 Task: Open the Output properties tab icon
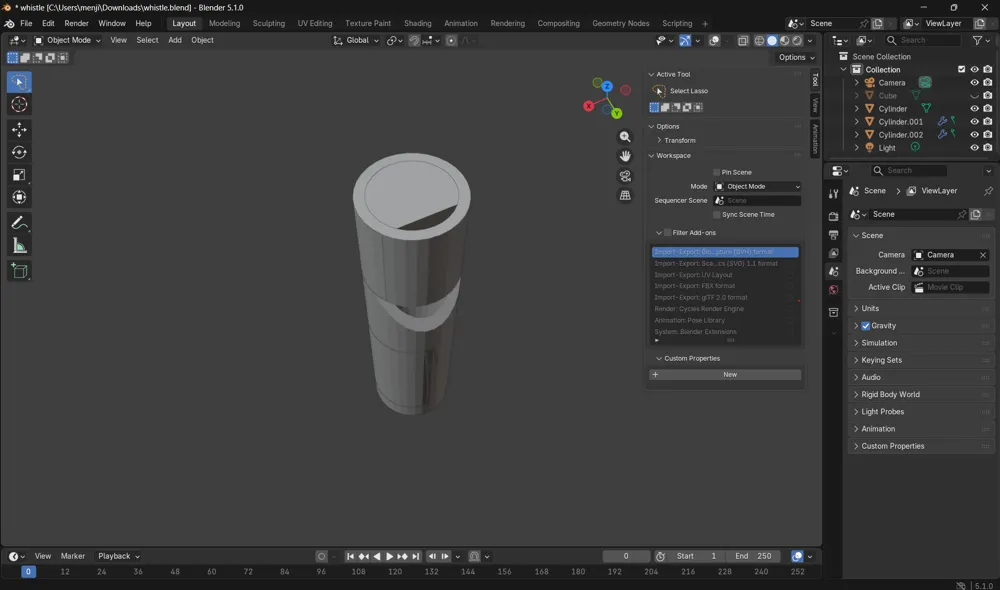834,235
